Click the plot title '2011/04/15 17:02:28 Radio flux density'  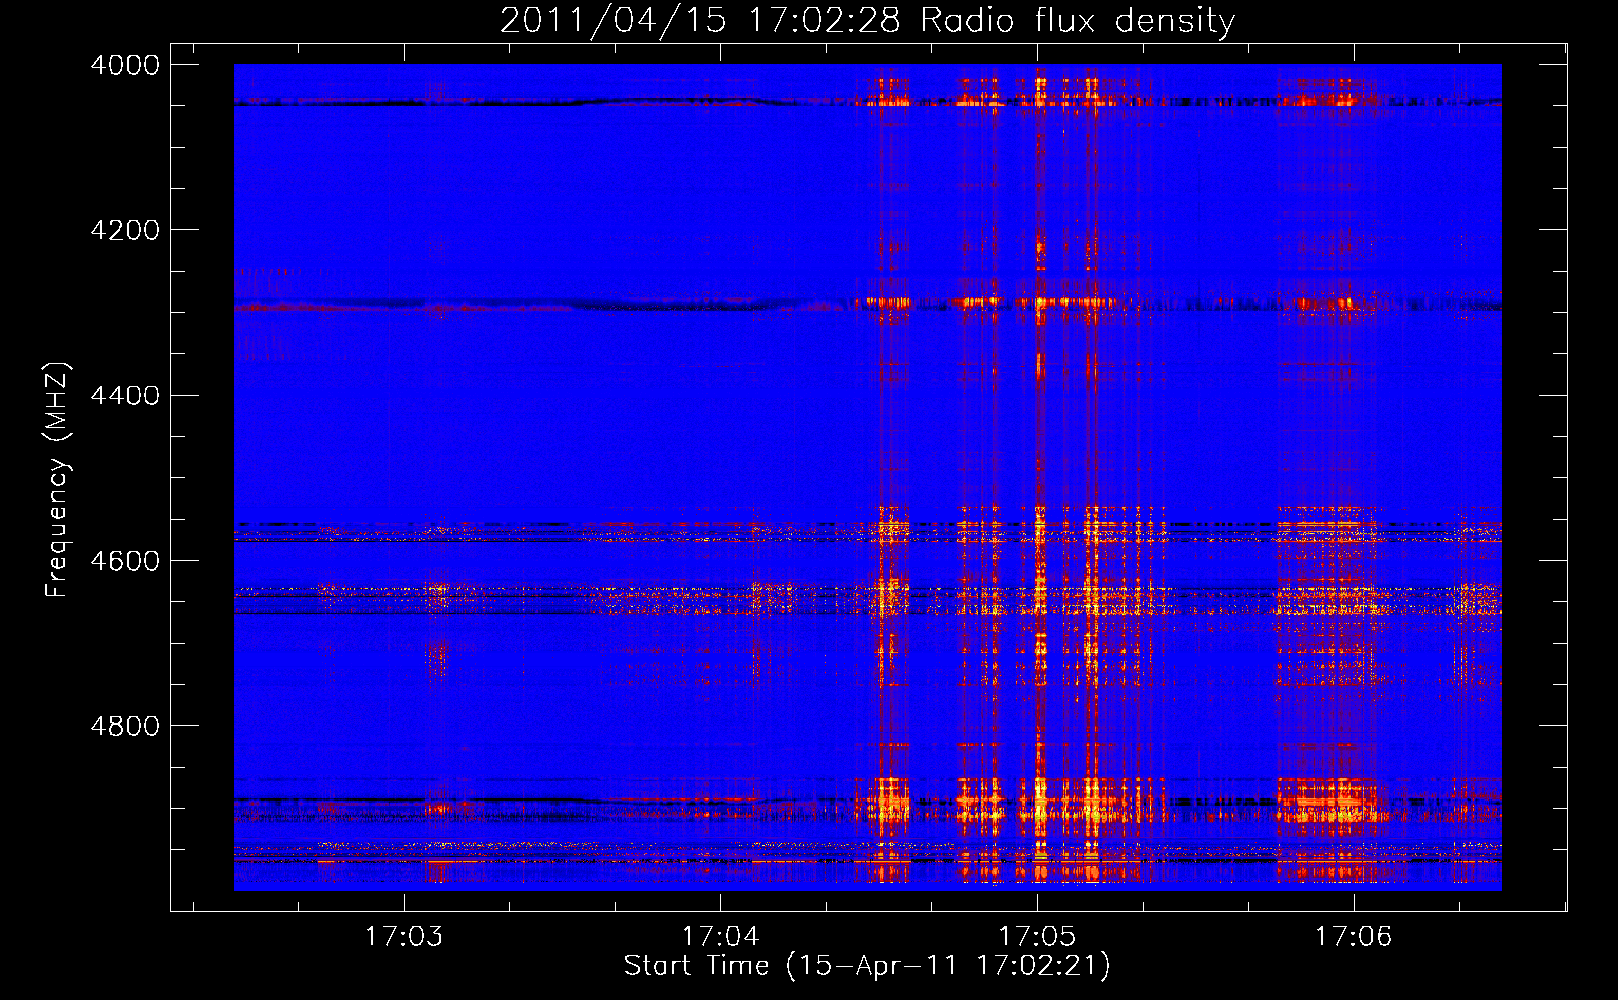(867, 21)
